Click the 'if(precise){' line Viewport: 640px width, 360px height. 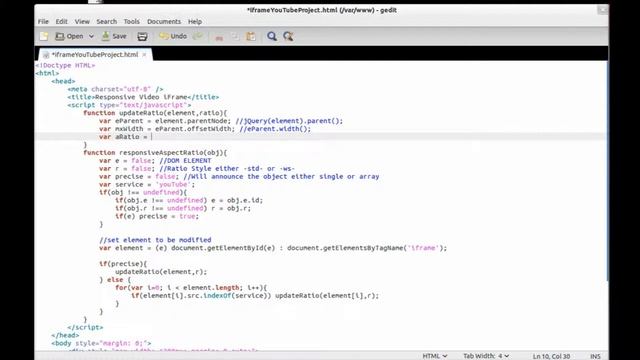tap(123, 264)
